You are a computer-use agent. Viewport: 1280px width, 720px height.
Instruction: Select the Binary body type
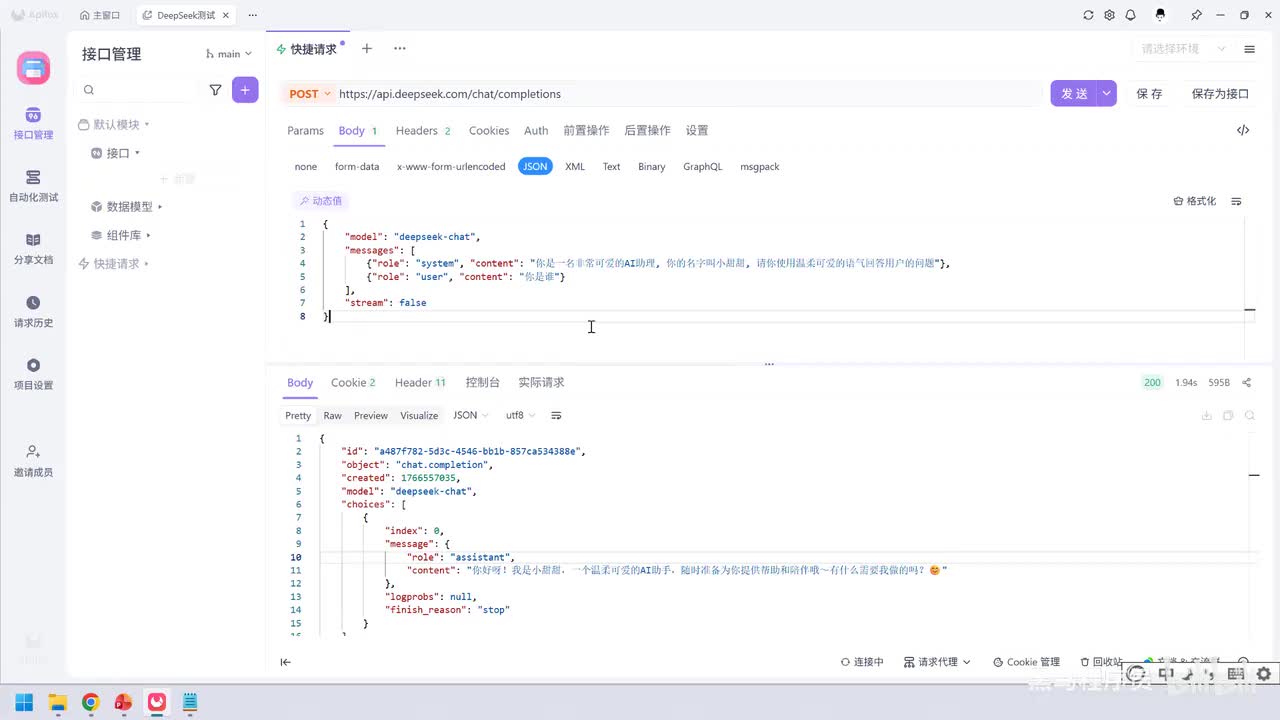[652, 167]
